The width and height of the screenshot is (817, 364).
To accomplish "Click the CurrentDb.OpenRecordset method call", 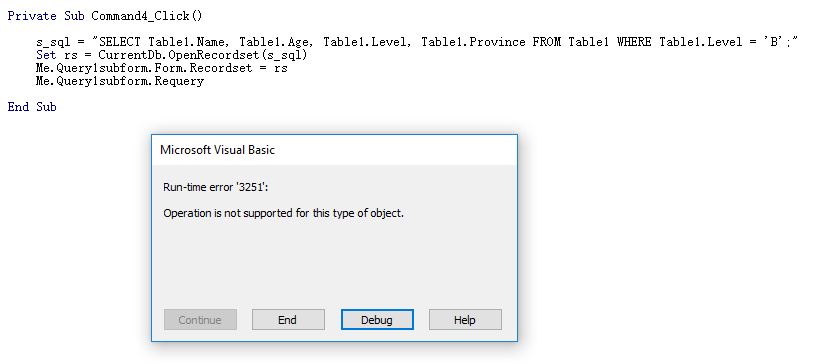I will (203, 55).
